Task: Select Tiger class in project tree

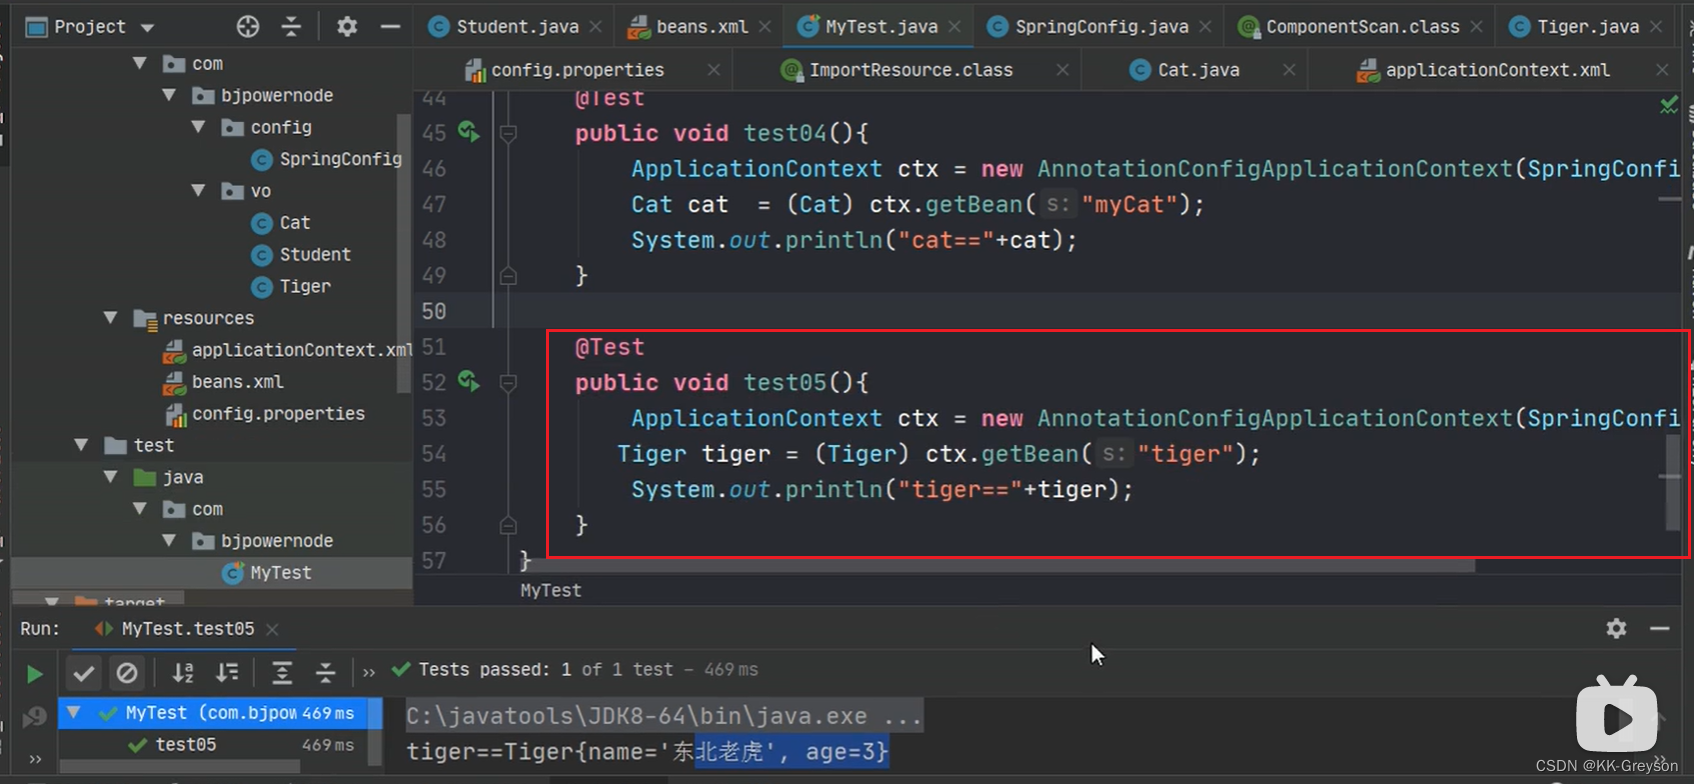Action: (291, 287)
